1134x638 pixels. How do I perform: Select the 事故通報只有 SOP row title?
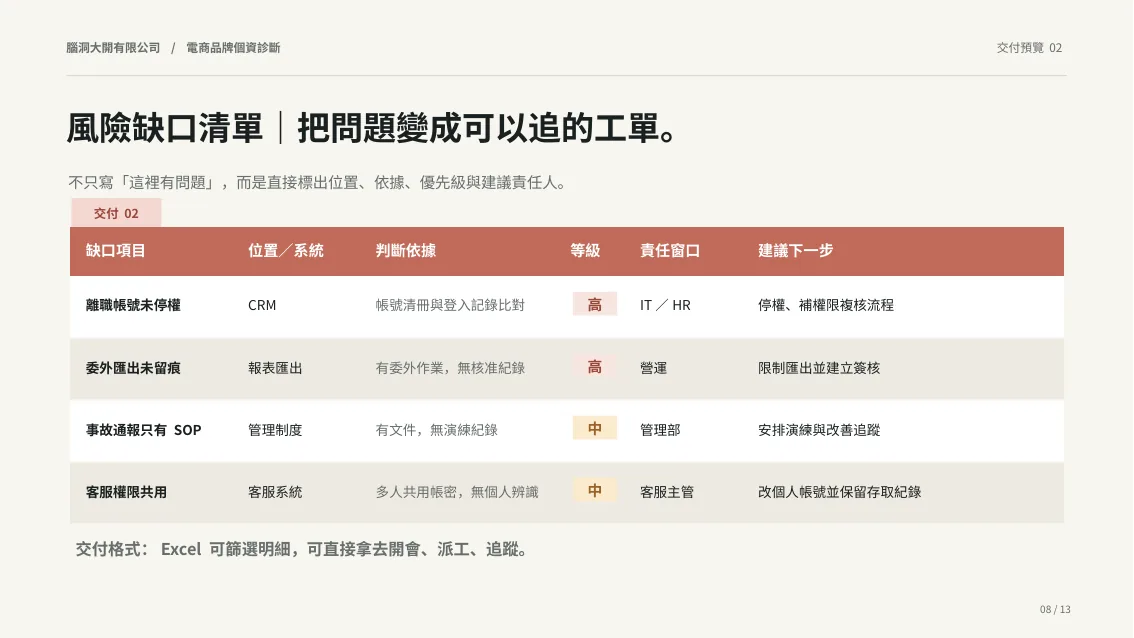(x=143, y=430)
